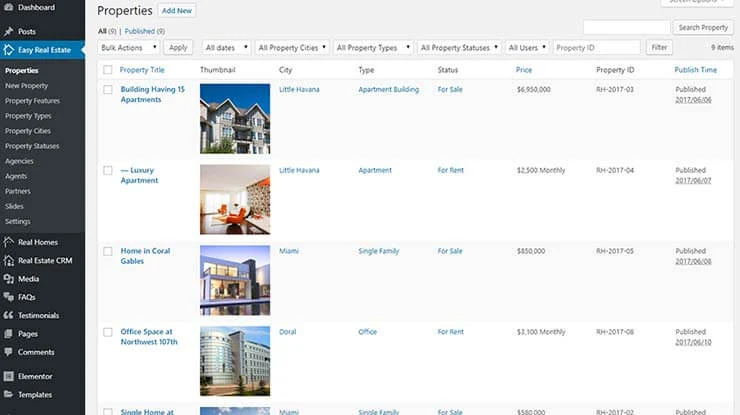740x415 pixels.
Task: Open Building Having 15 Apartments property
Action: tap(152, 94)
